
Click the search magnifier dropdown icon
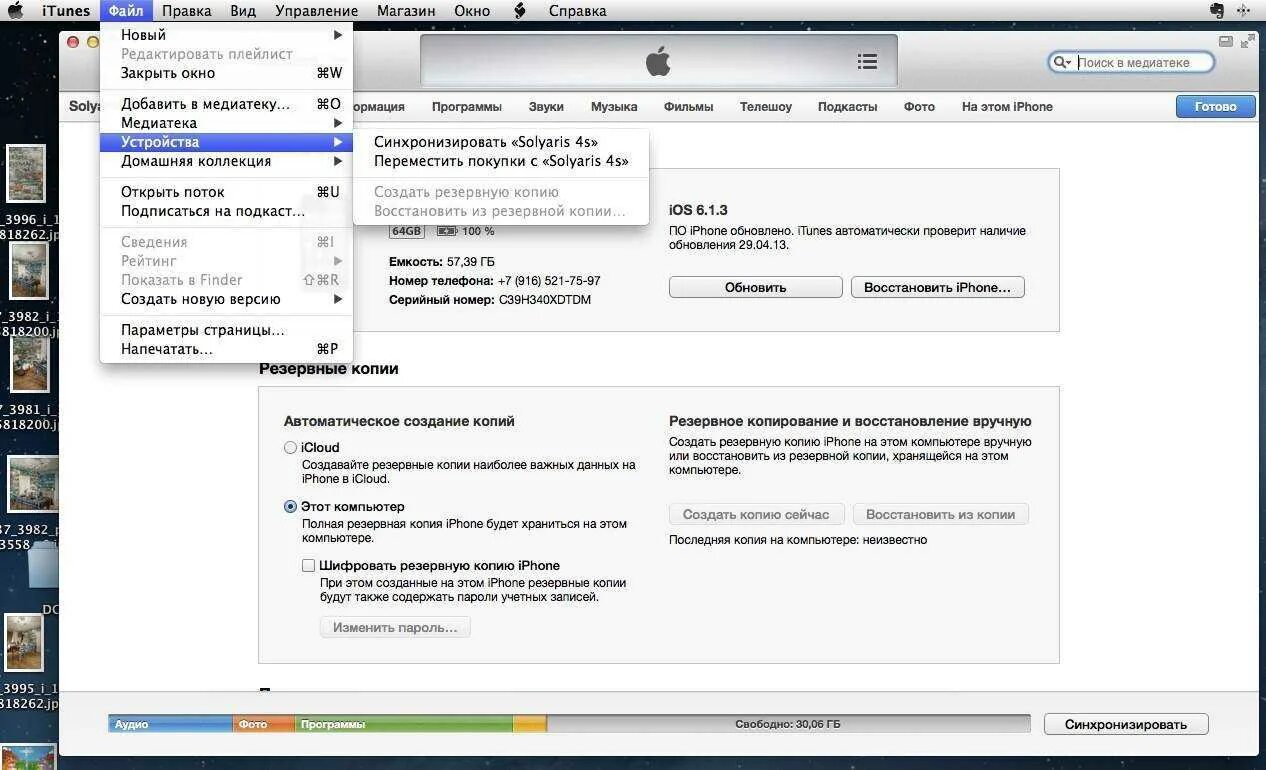[x=1062, y=62]
